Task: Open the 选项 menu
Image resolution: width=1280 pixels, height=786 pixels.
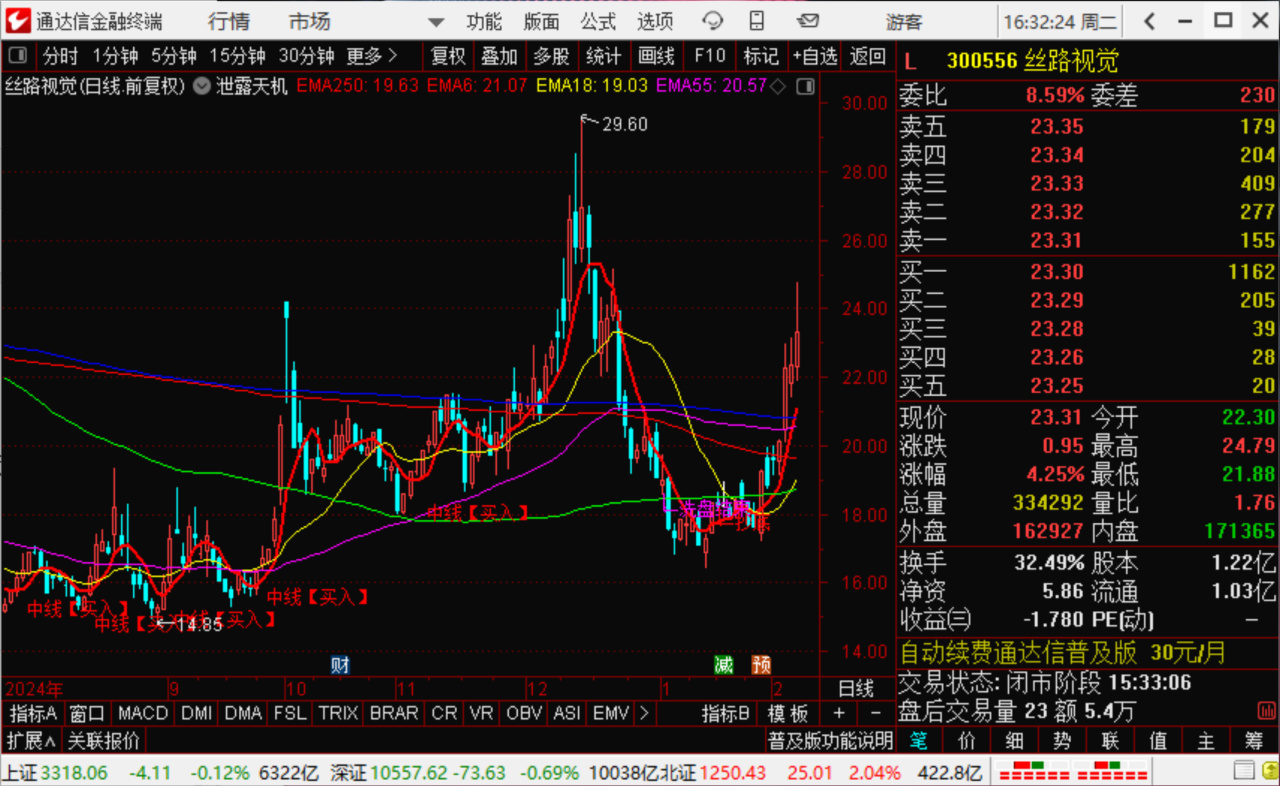Action: (x=656, y=21)
